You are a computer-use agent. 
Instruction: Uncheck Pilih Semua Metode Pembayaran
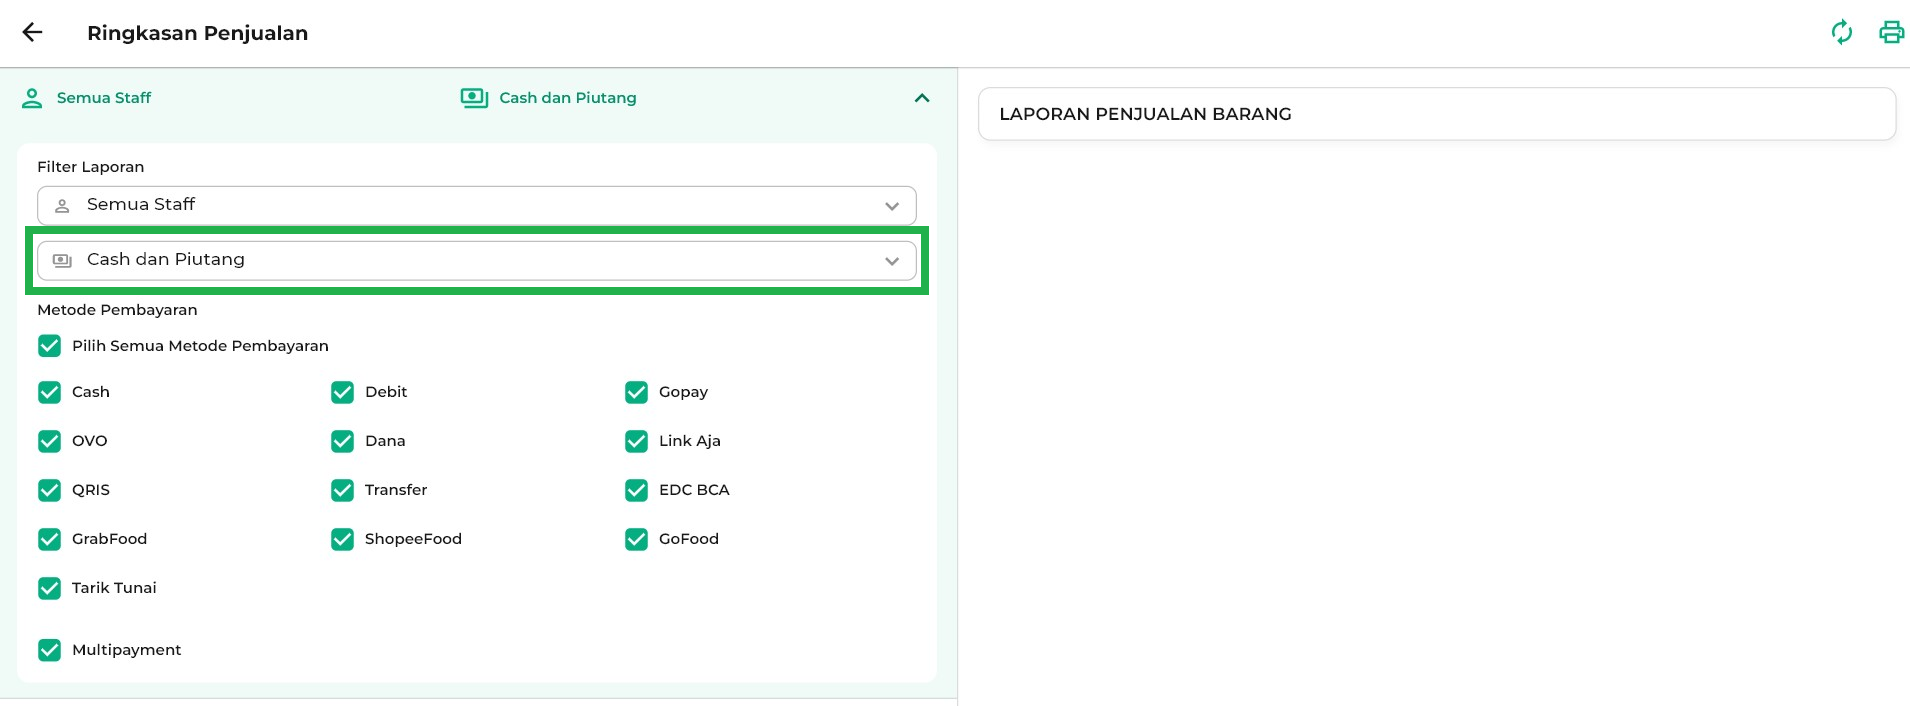click(x=49, y=346)
